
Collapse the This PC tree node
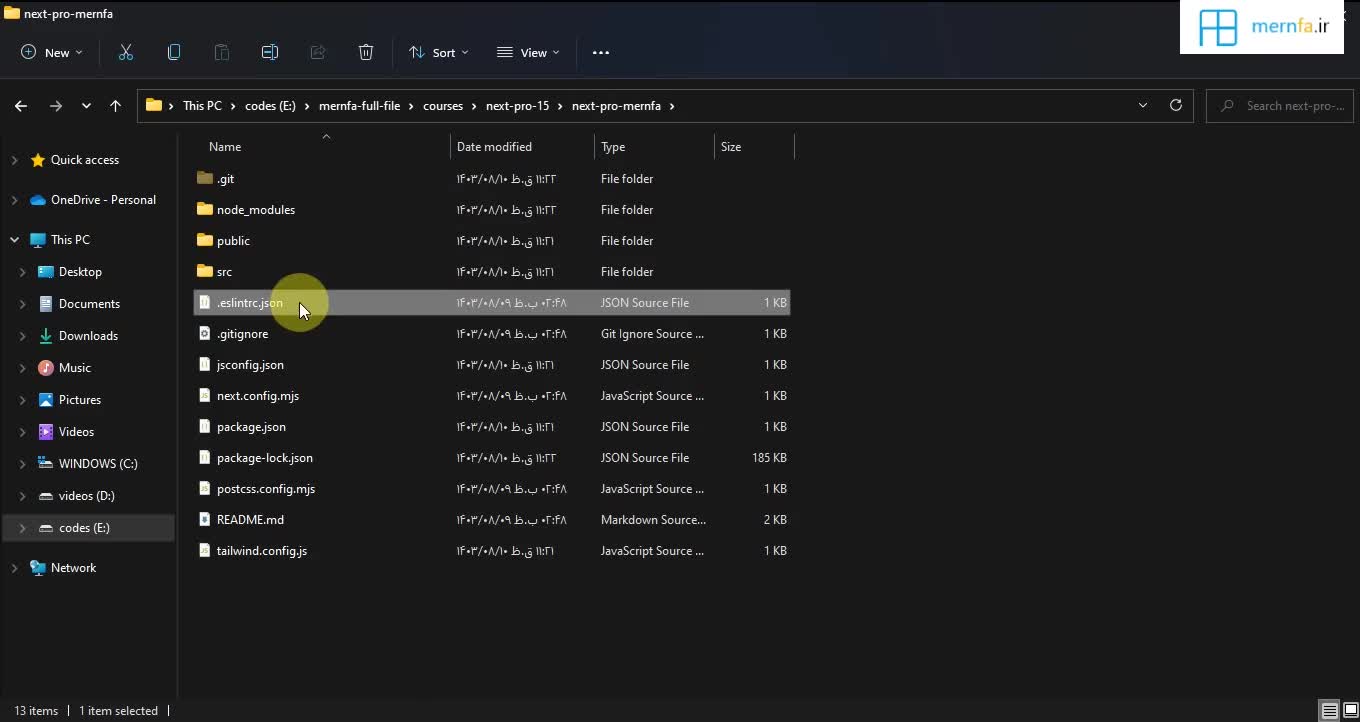tap(14, 240)
